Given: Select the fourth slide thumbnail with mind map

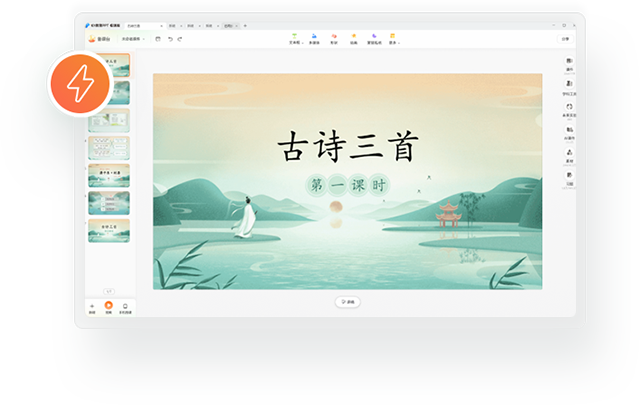Looking at the screenshot, I should [x=109, y=148].
